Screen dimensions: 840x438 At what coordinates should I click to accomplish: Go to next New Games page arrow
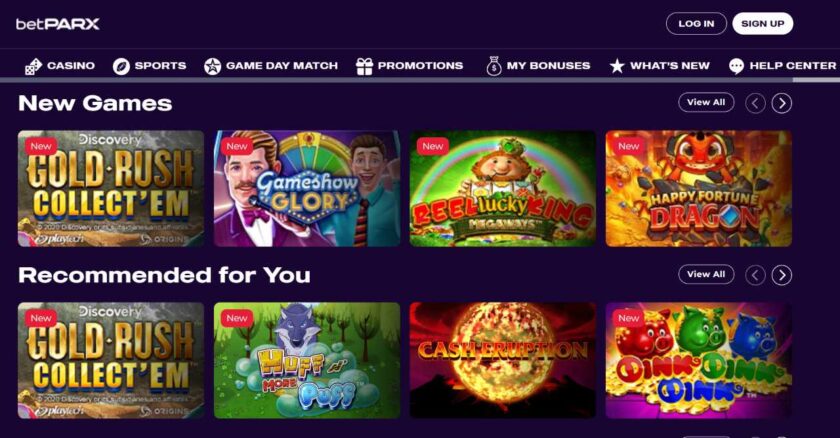coord(782,103)
